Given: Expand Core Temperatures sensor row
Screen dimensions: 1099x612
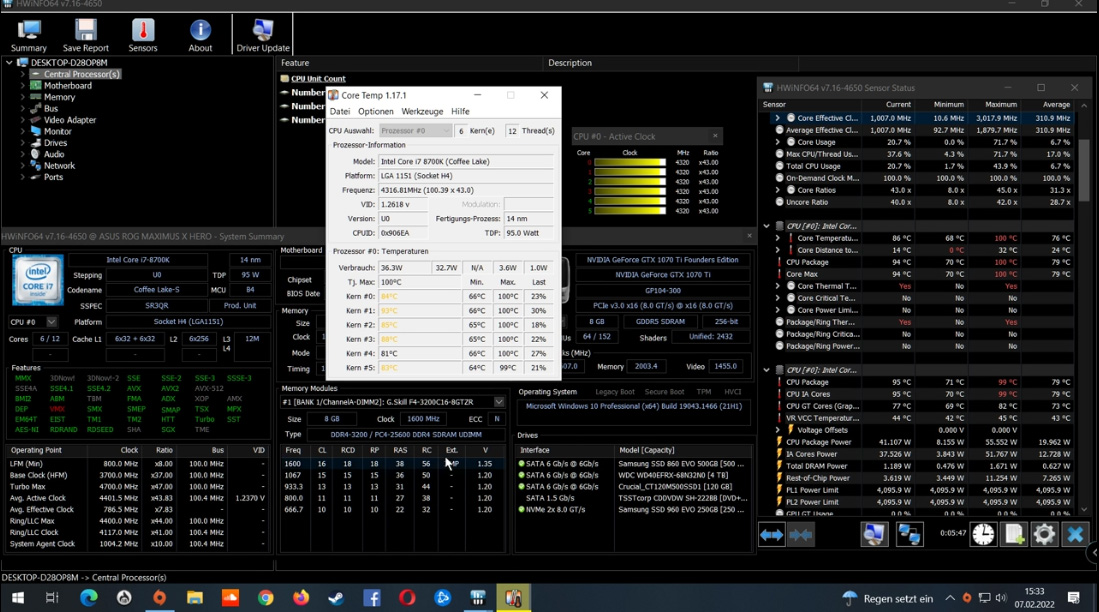Looking at the screenshot, I should (777, 238).
